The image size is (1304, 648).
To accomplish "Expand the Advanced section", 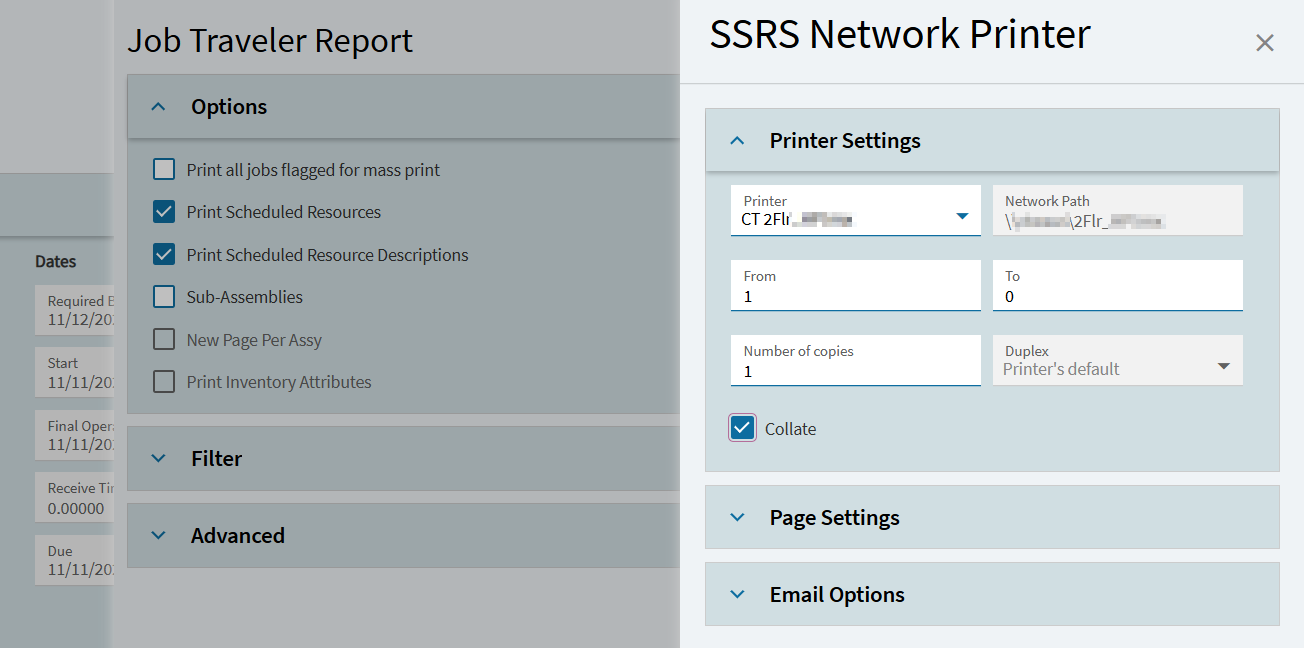I will 158,535.
